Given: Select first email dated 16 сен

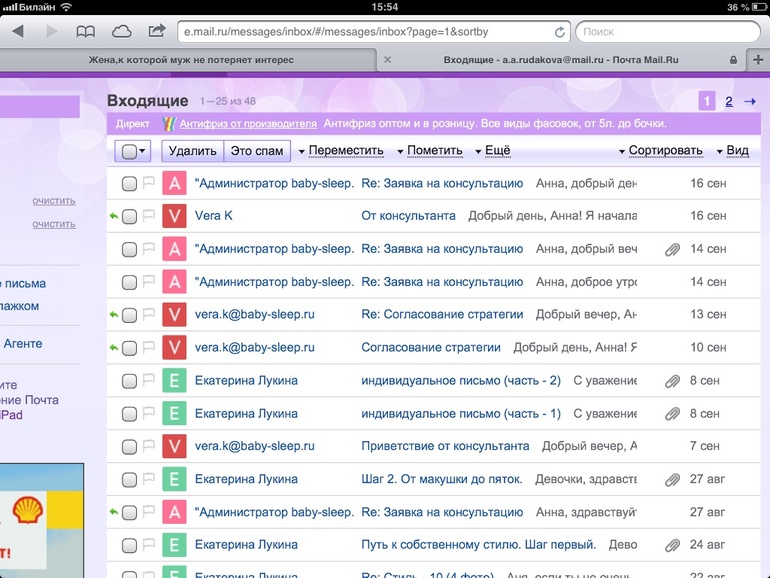Looking at the screenshot, I should [129, 184].
